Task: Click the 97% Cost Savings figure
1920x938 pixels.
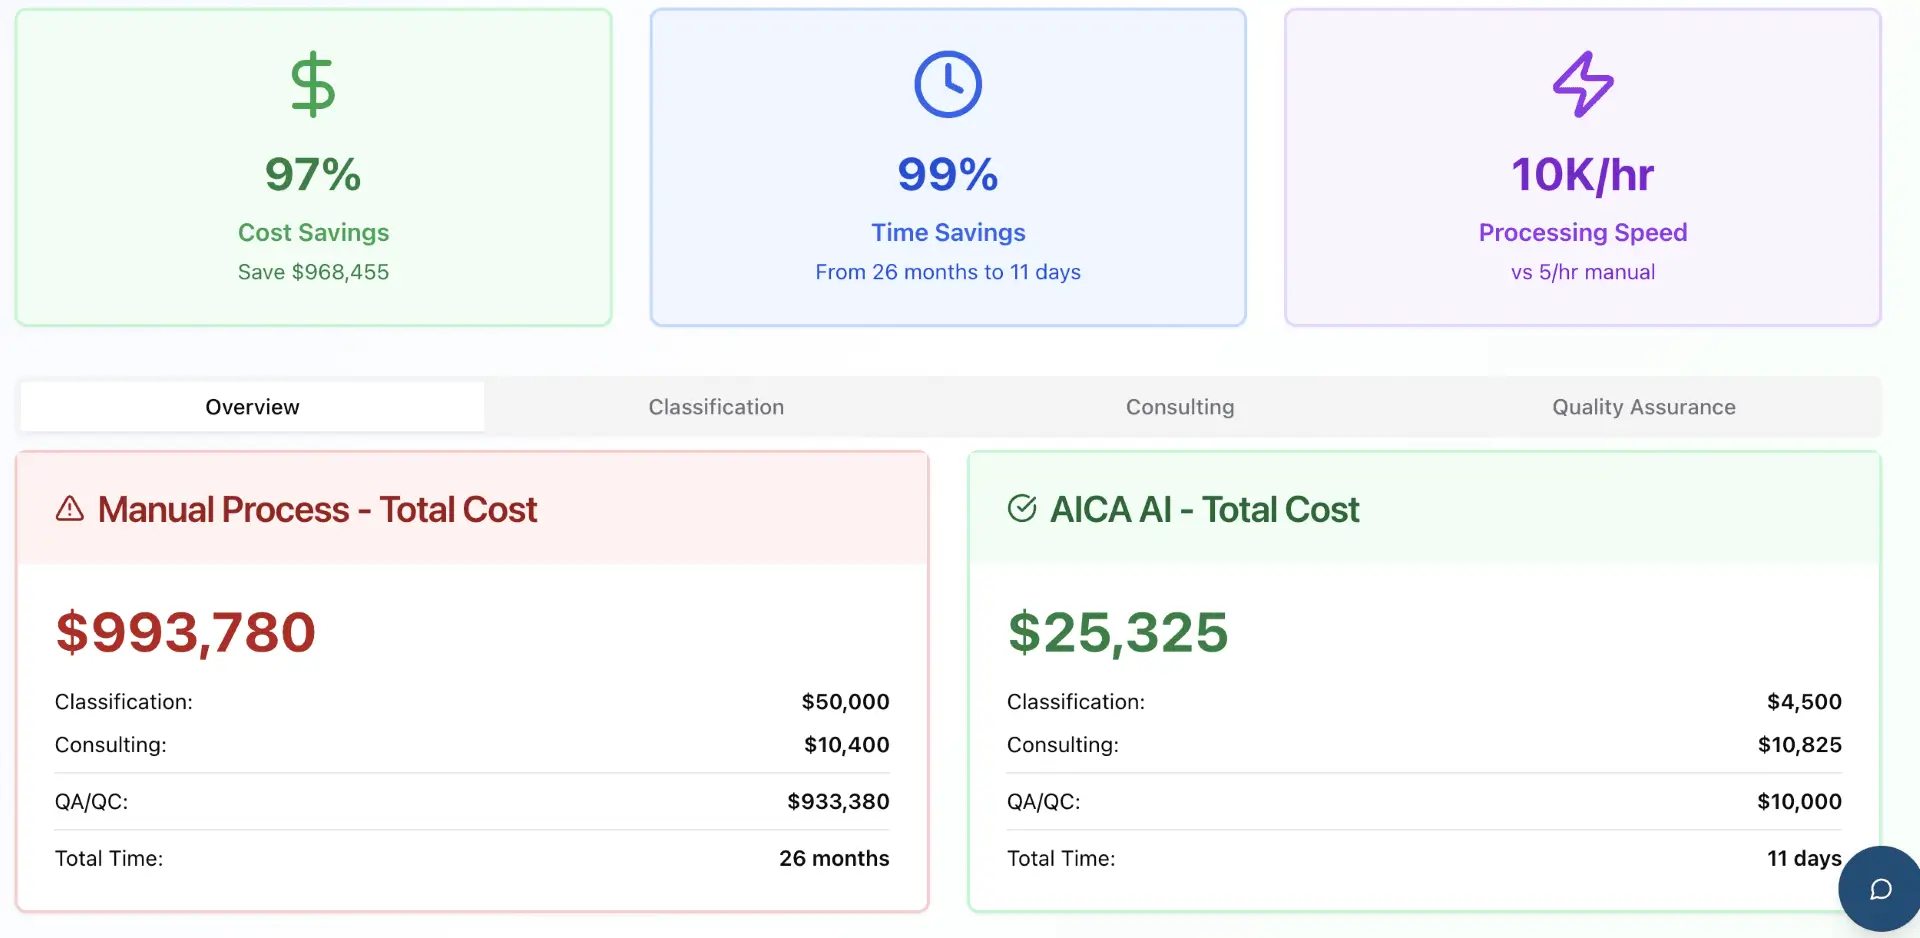Action: pyautogui.click(x=312, y=175)
